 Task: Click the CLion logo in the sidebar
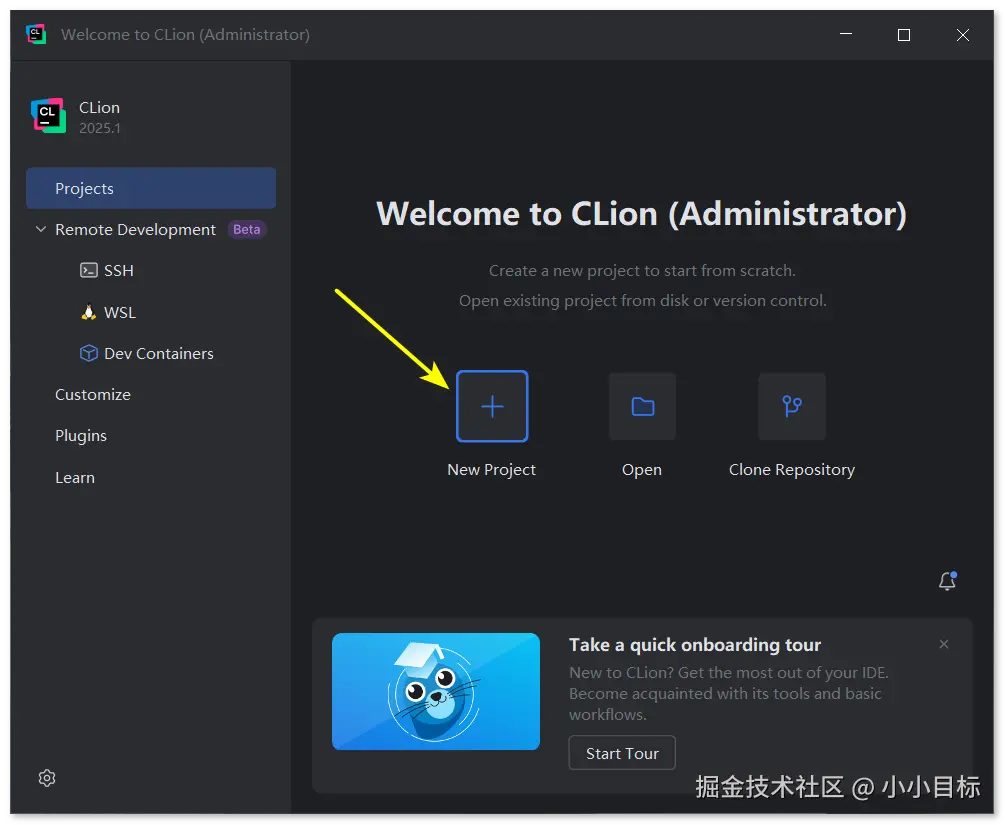(49, 115)
